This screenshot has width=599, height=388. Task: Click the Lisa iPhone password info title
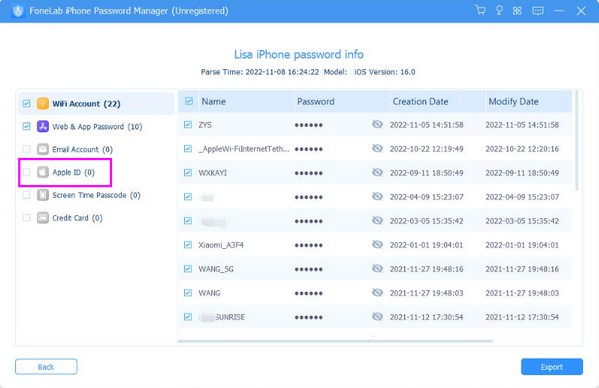[299, 54]
